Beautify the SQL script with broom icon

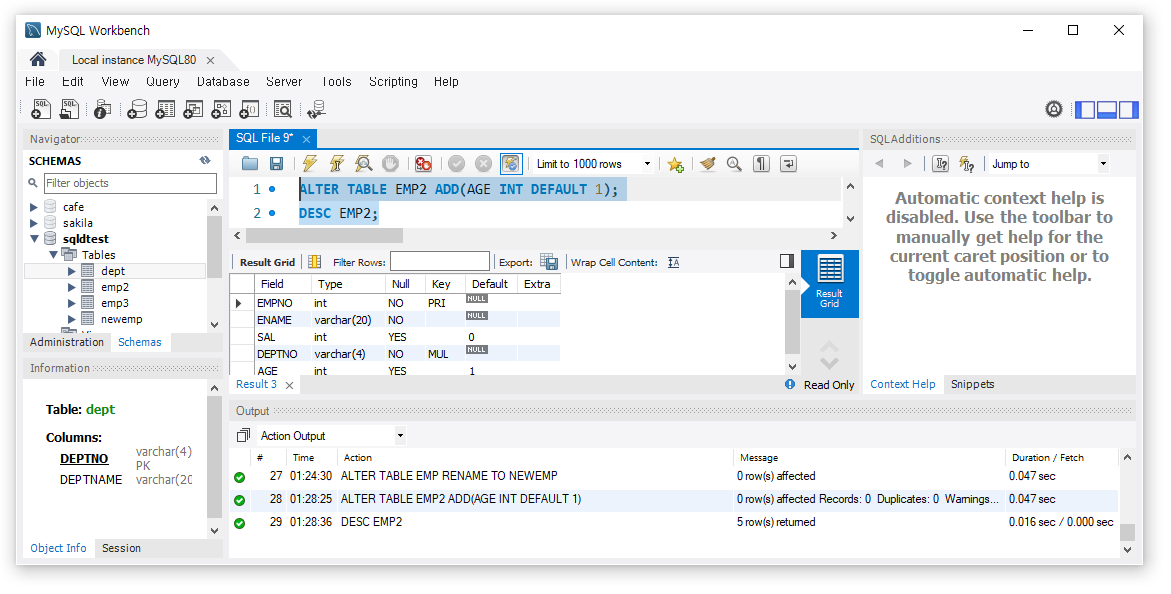(x=707, y=164)
